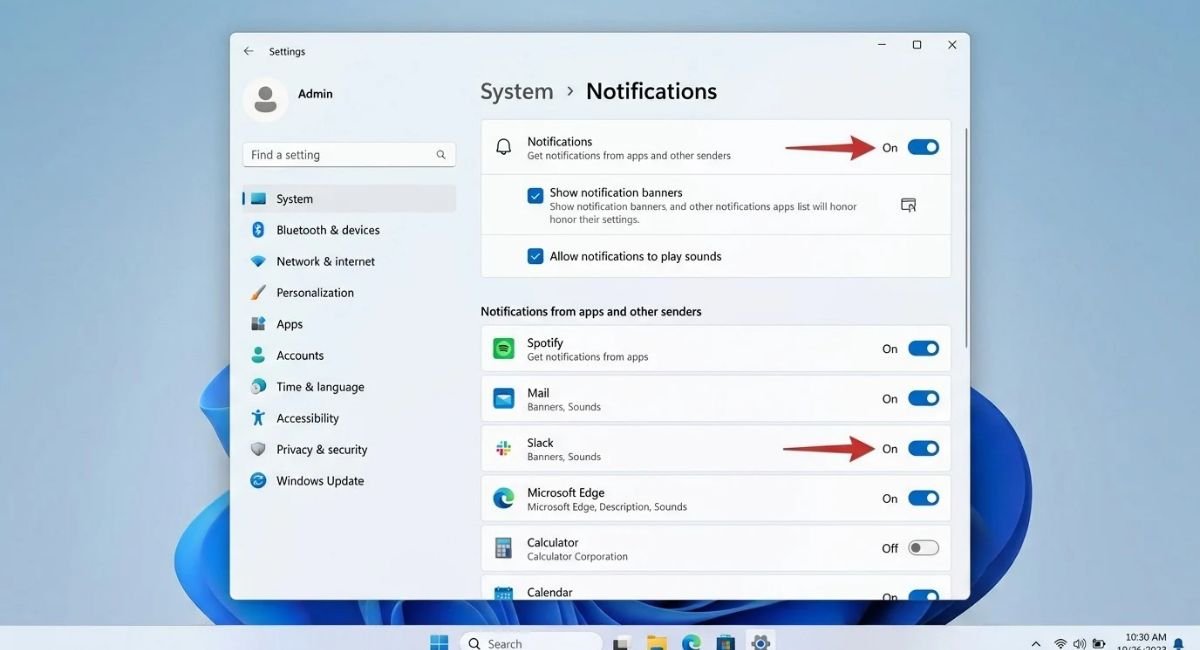Click the volume speaker icon in tray

(x=1080, y=644)
